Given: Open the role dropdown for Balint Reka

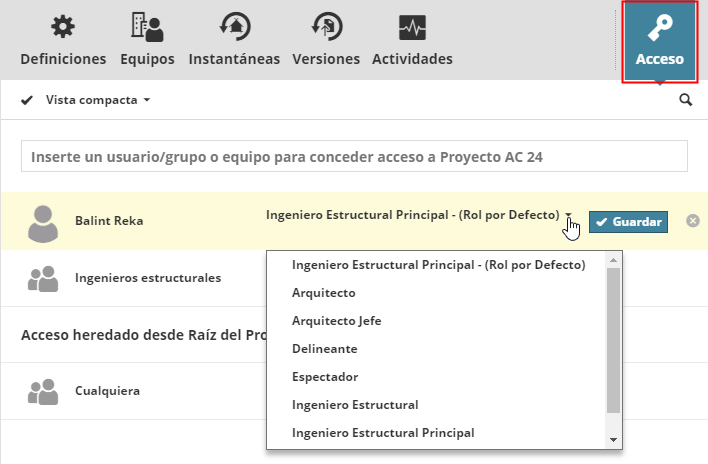Looking at the screenshot, I should (x=568, y=215).
